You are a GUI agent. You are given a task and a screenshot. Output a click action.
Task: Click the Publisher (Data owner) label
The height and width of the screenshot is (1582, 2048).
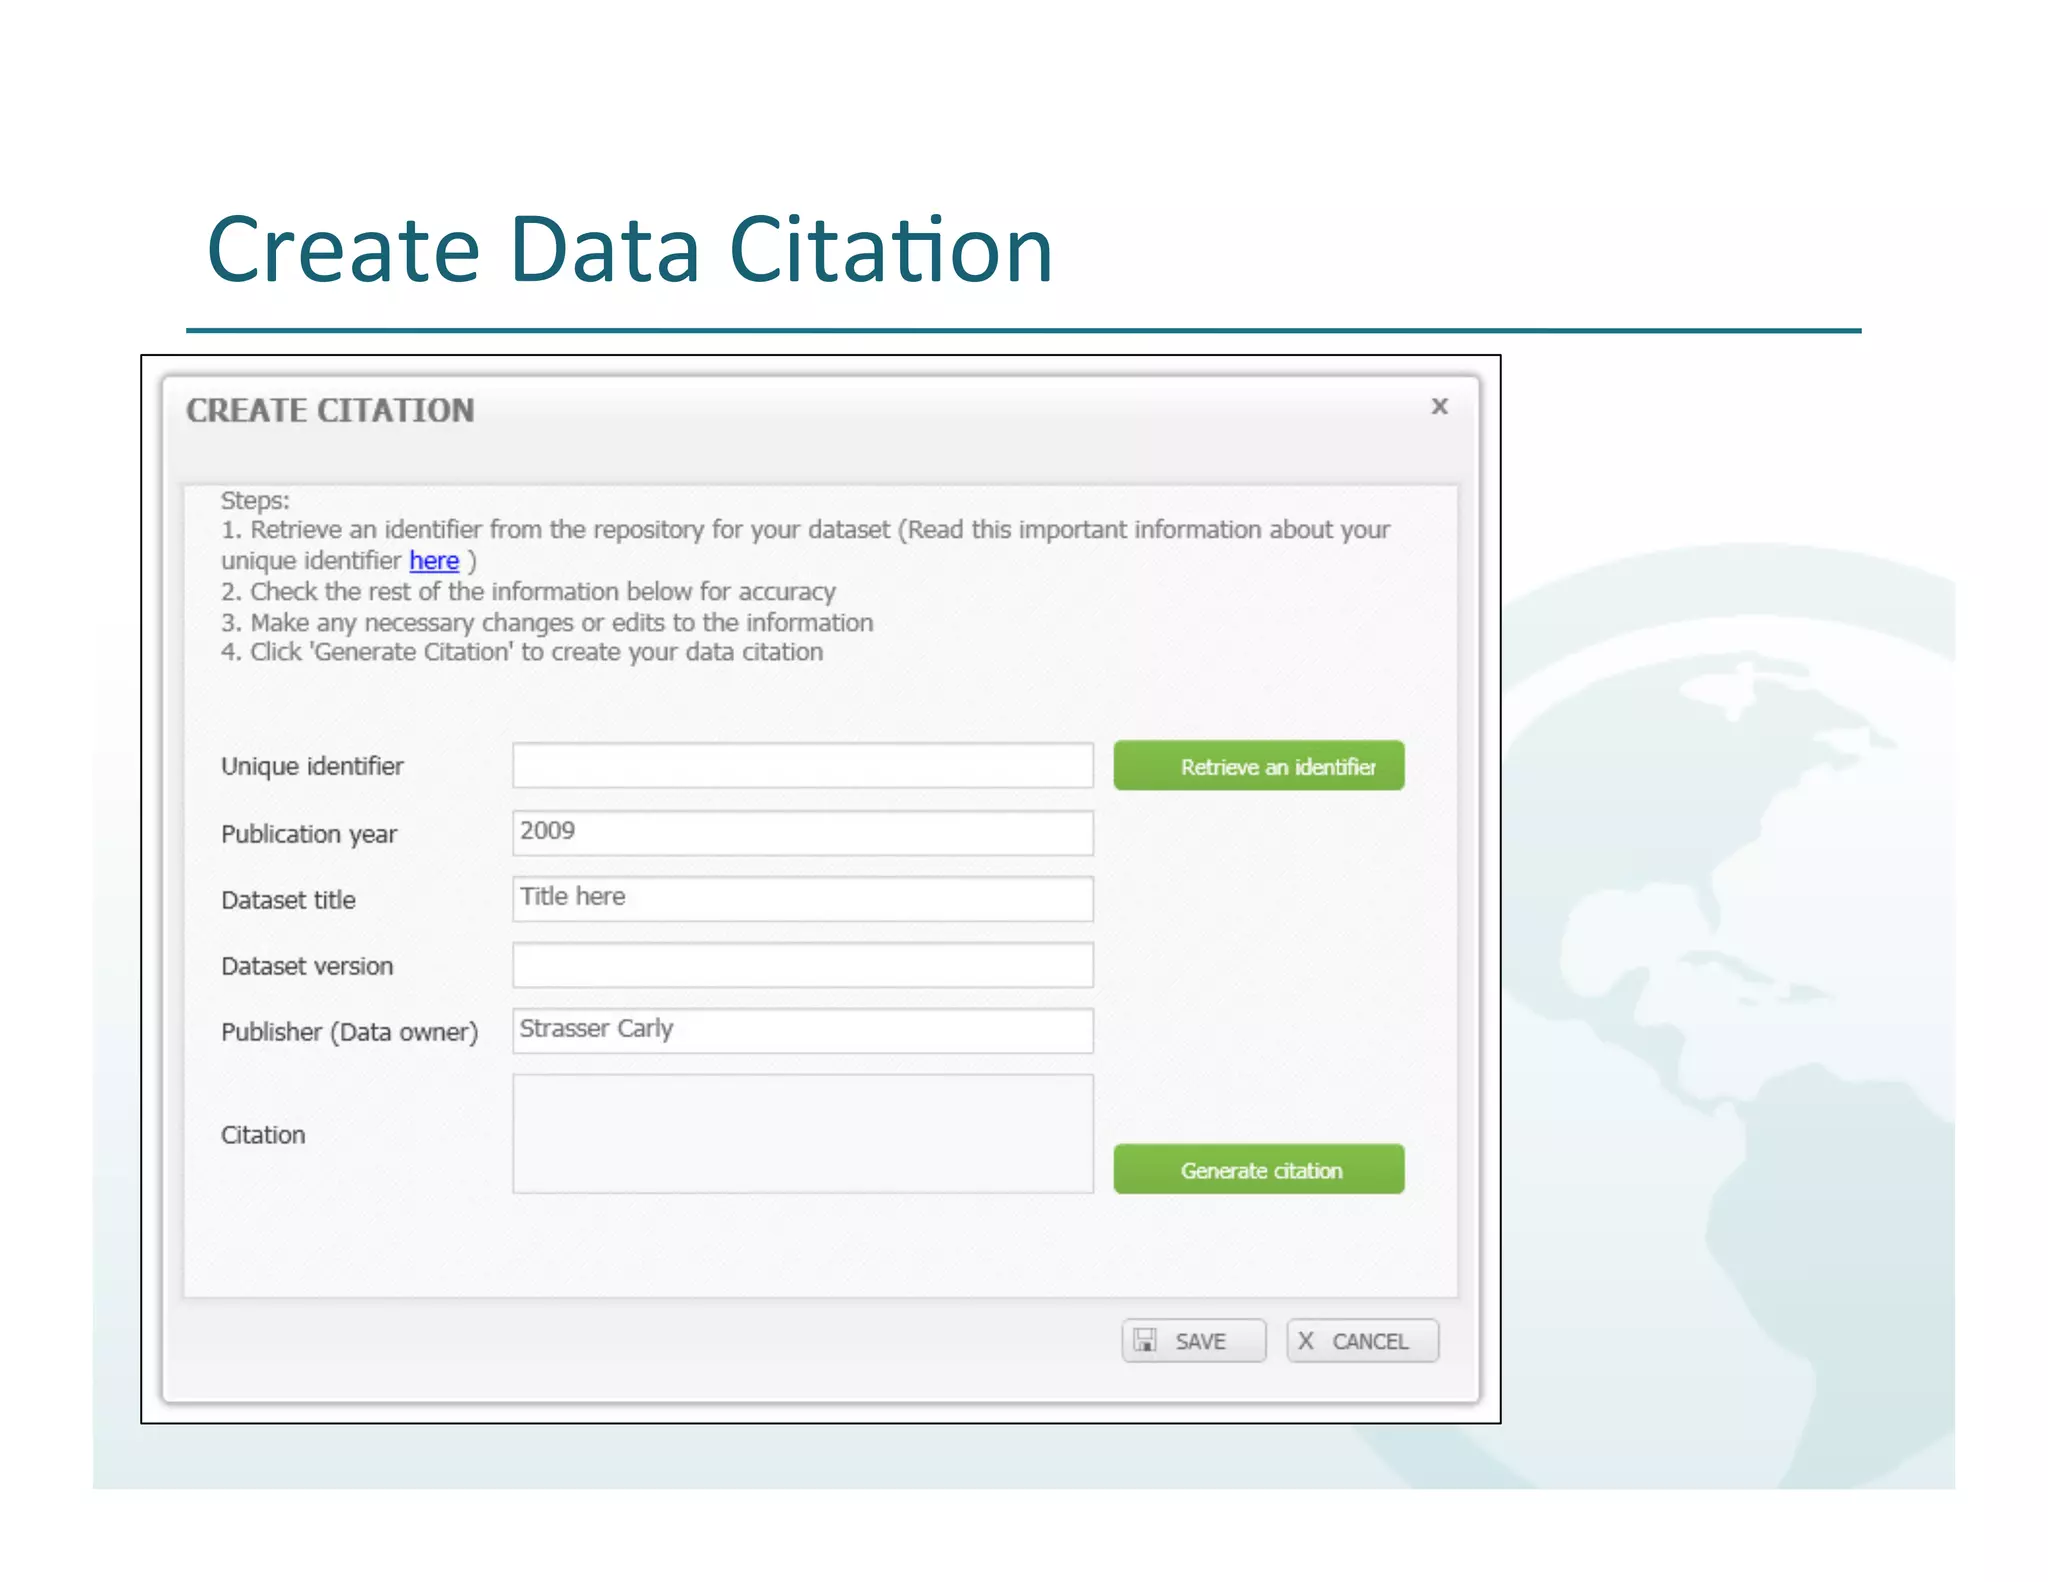tap(350, 1032)
